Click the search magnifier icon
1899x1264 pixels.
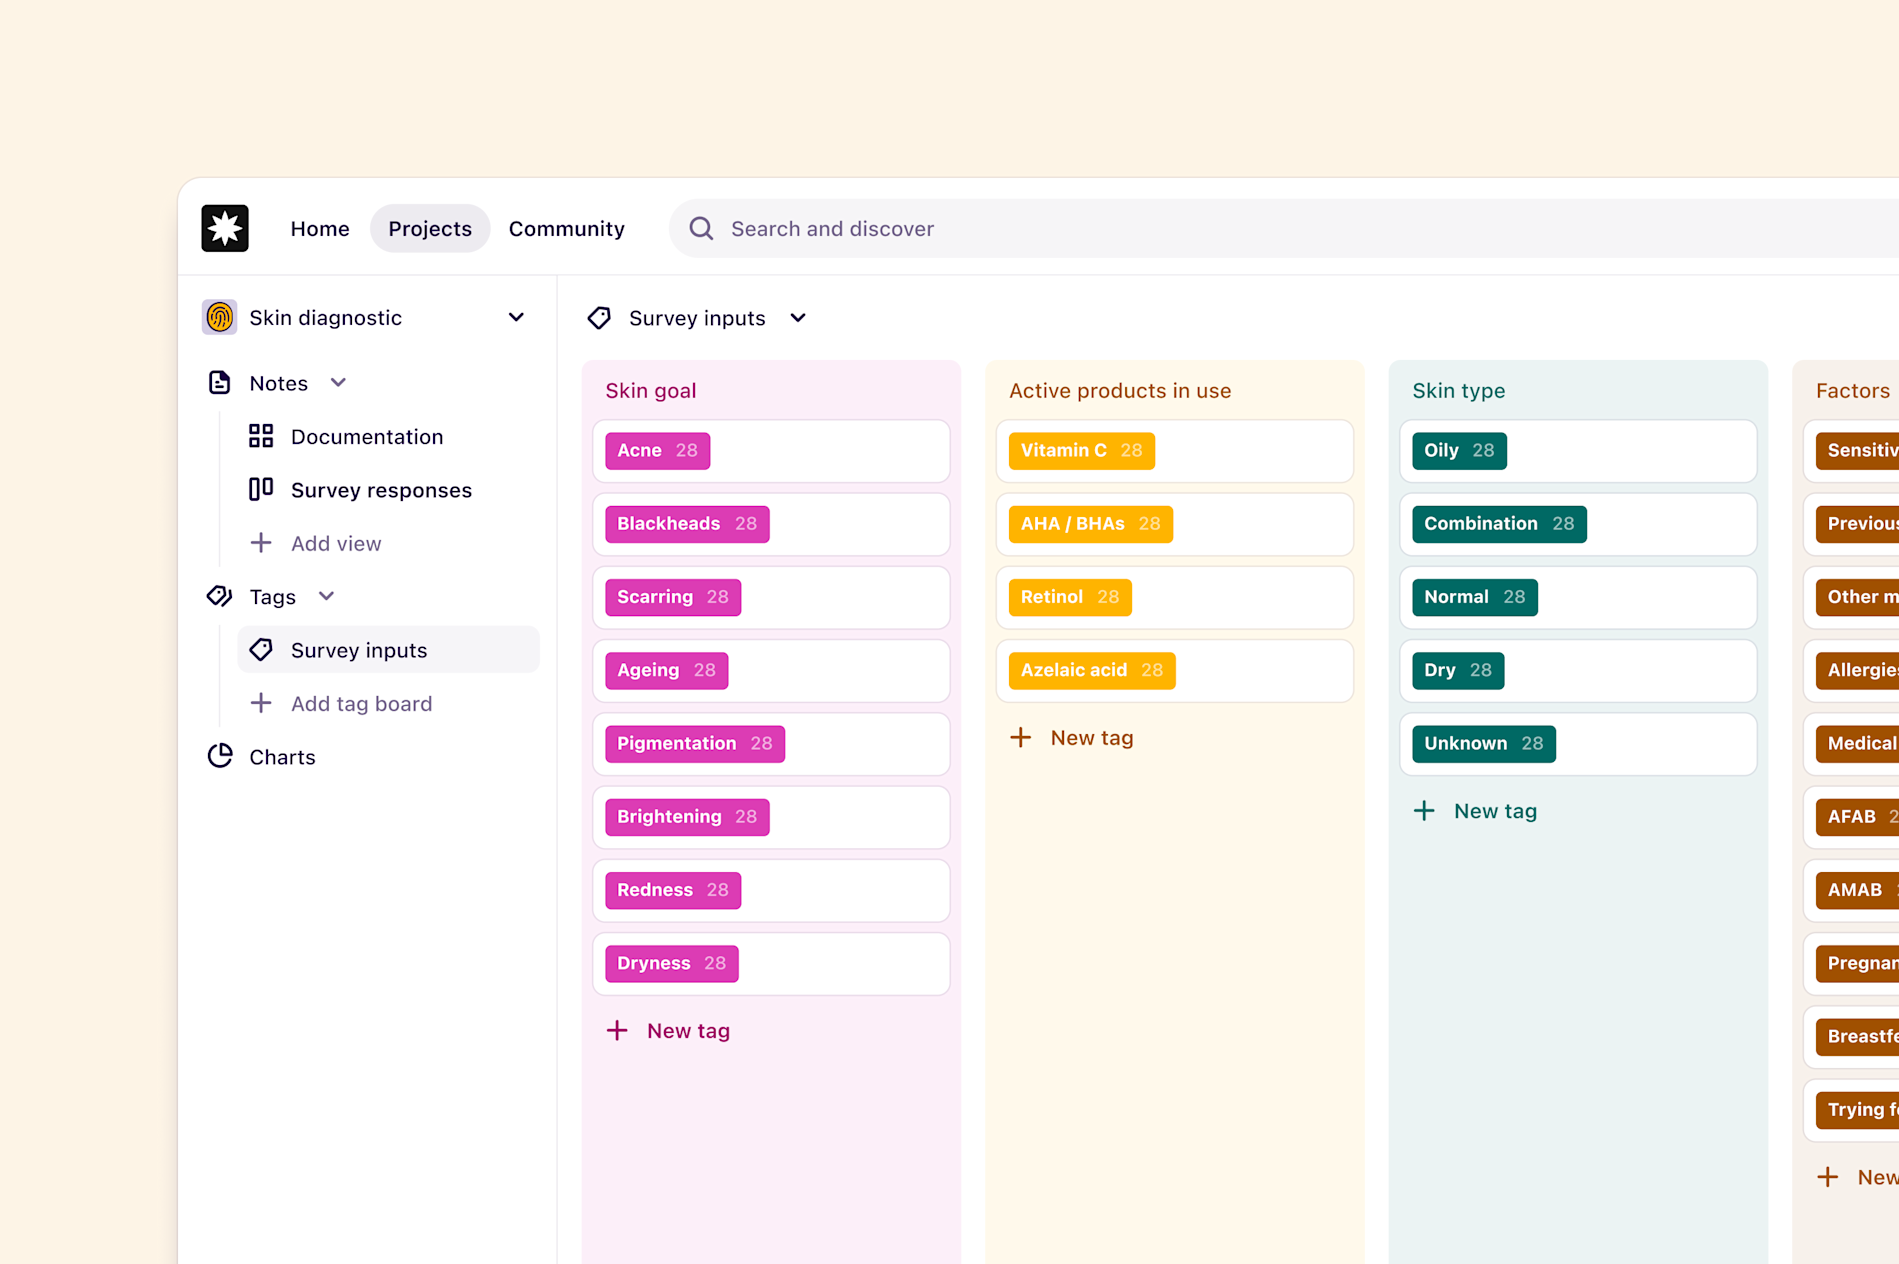[702, 229]
